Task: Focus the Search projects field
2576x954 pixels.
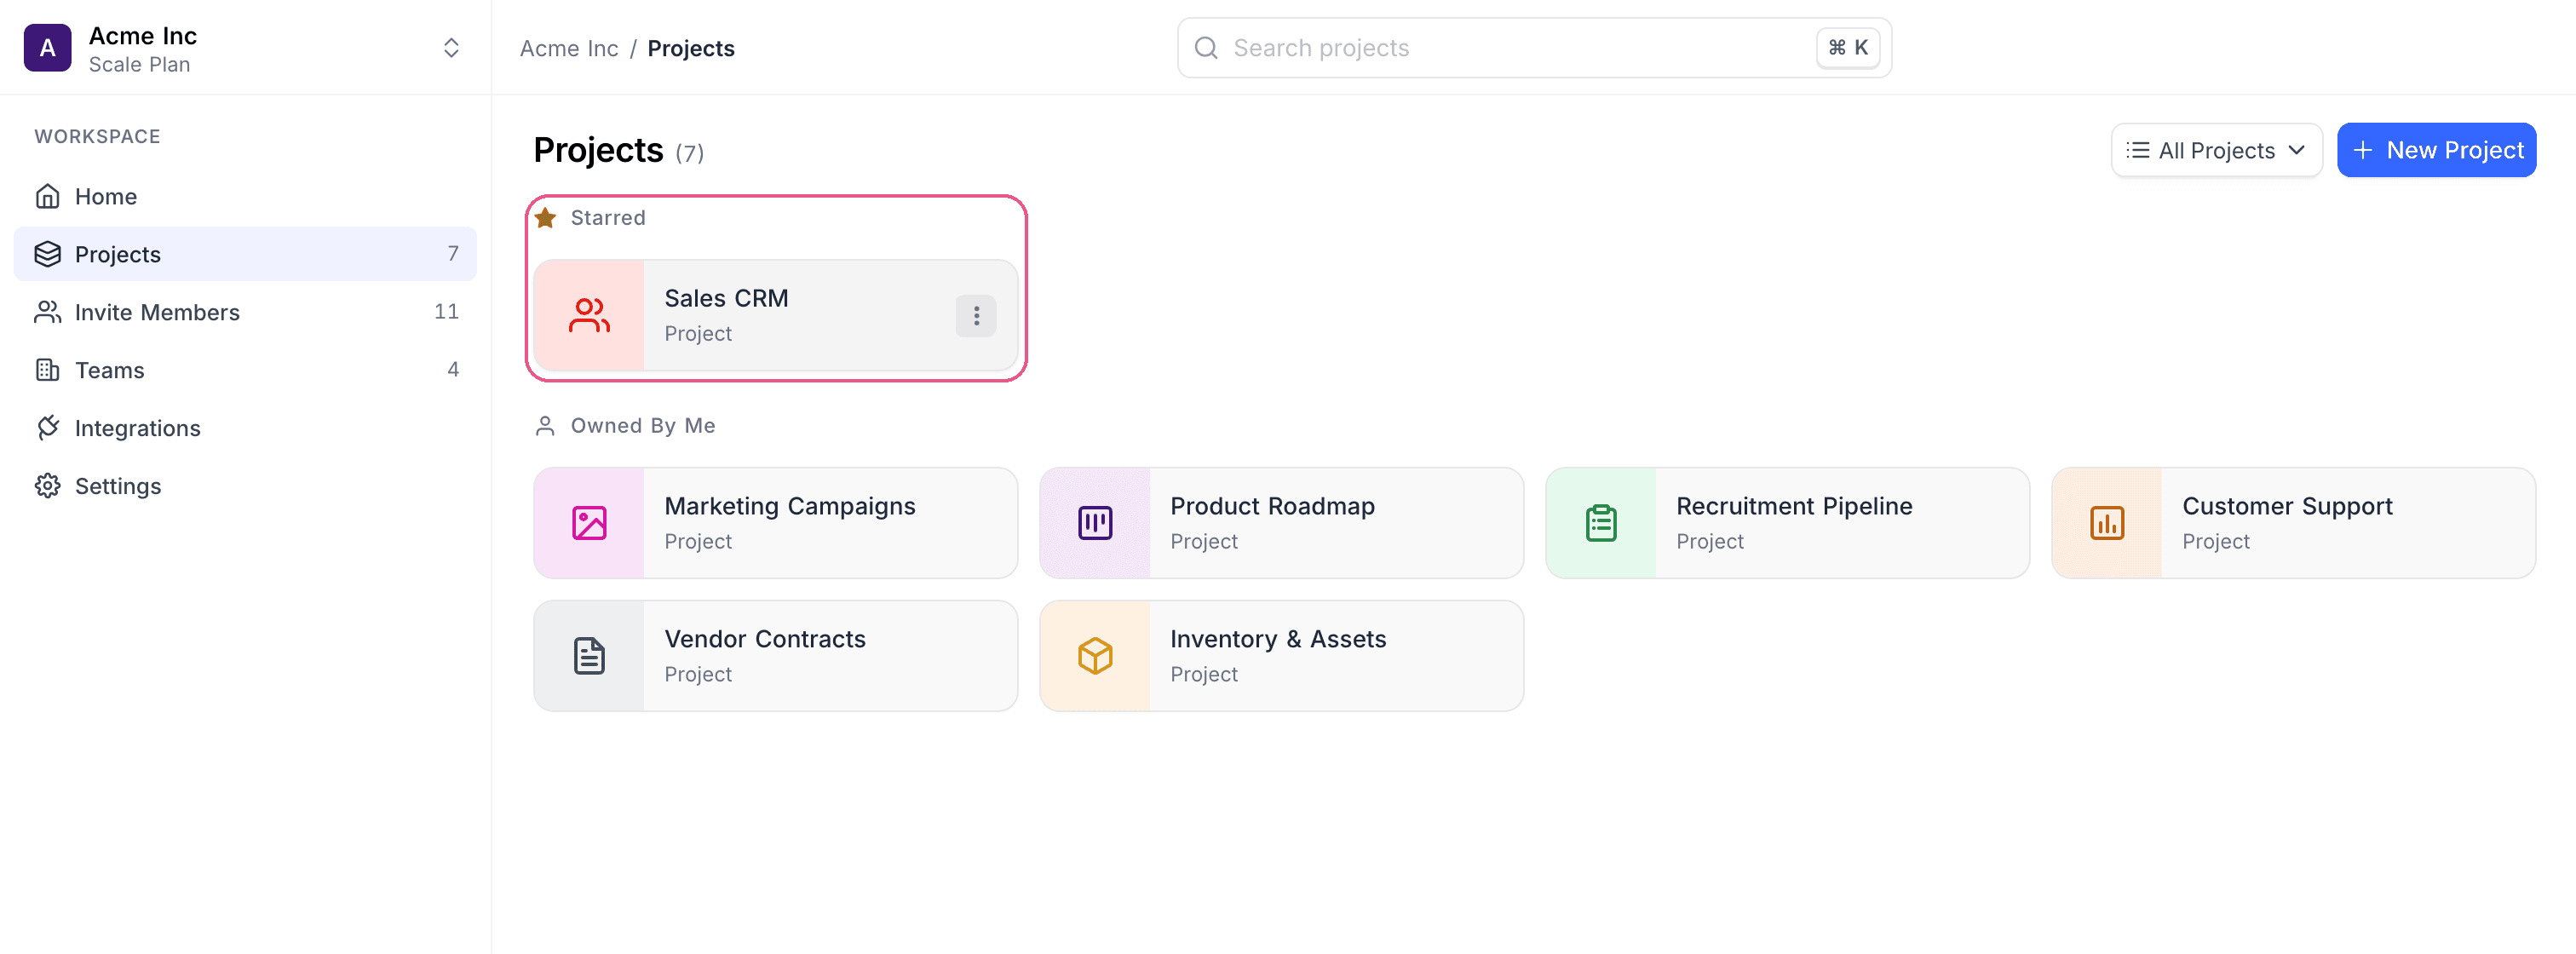Action: pos(1534,48)
